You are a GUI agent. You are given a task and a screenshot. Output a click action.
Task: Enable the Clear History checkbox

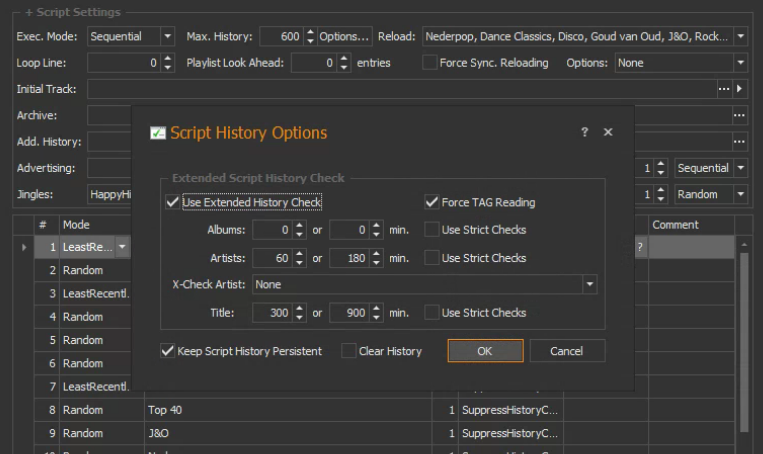click(x=348, y=351)
